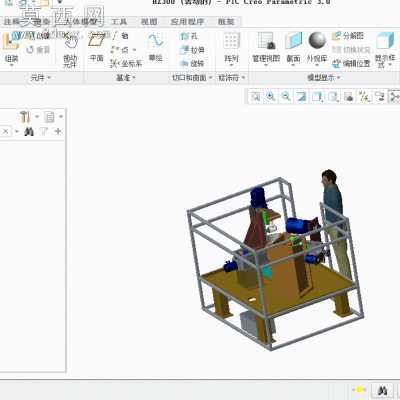Image resolution: width=400 pixels, height=400 pixels.
Task: Click the 显示样式 display style cube
Action: 385,41
